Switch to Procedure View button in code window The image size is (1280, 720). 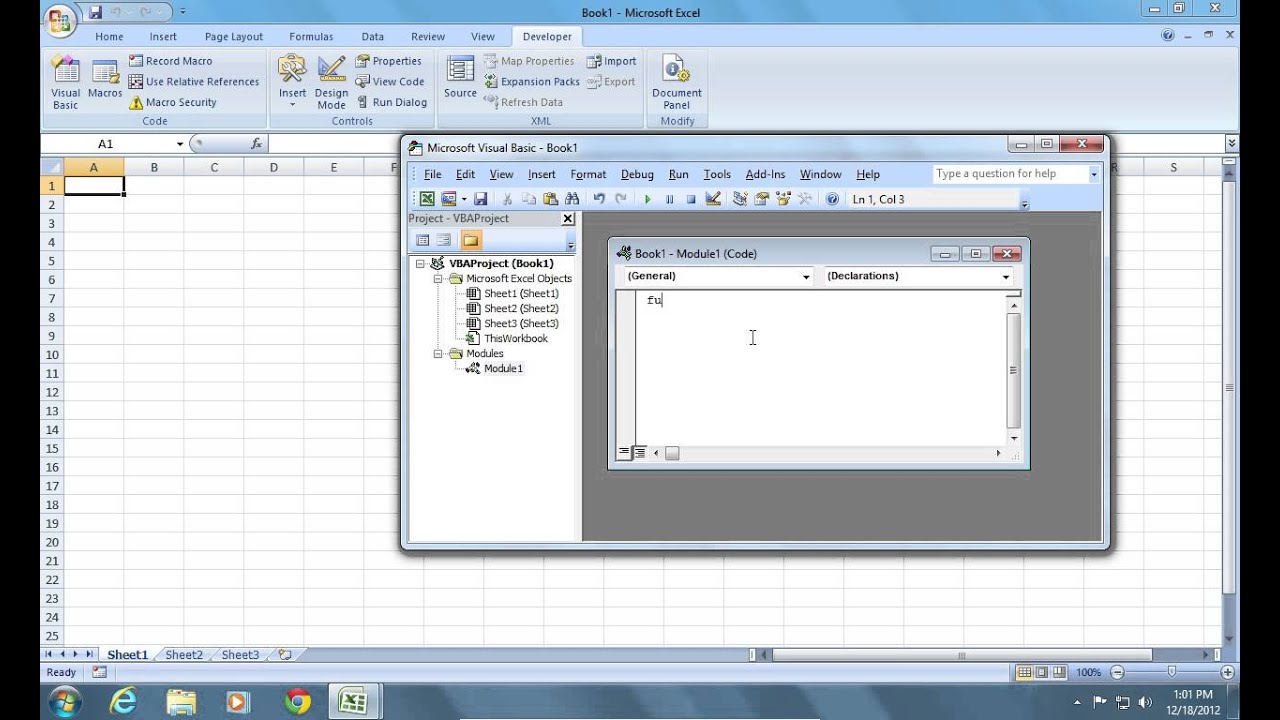624,452
